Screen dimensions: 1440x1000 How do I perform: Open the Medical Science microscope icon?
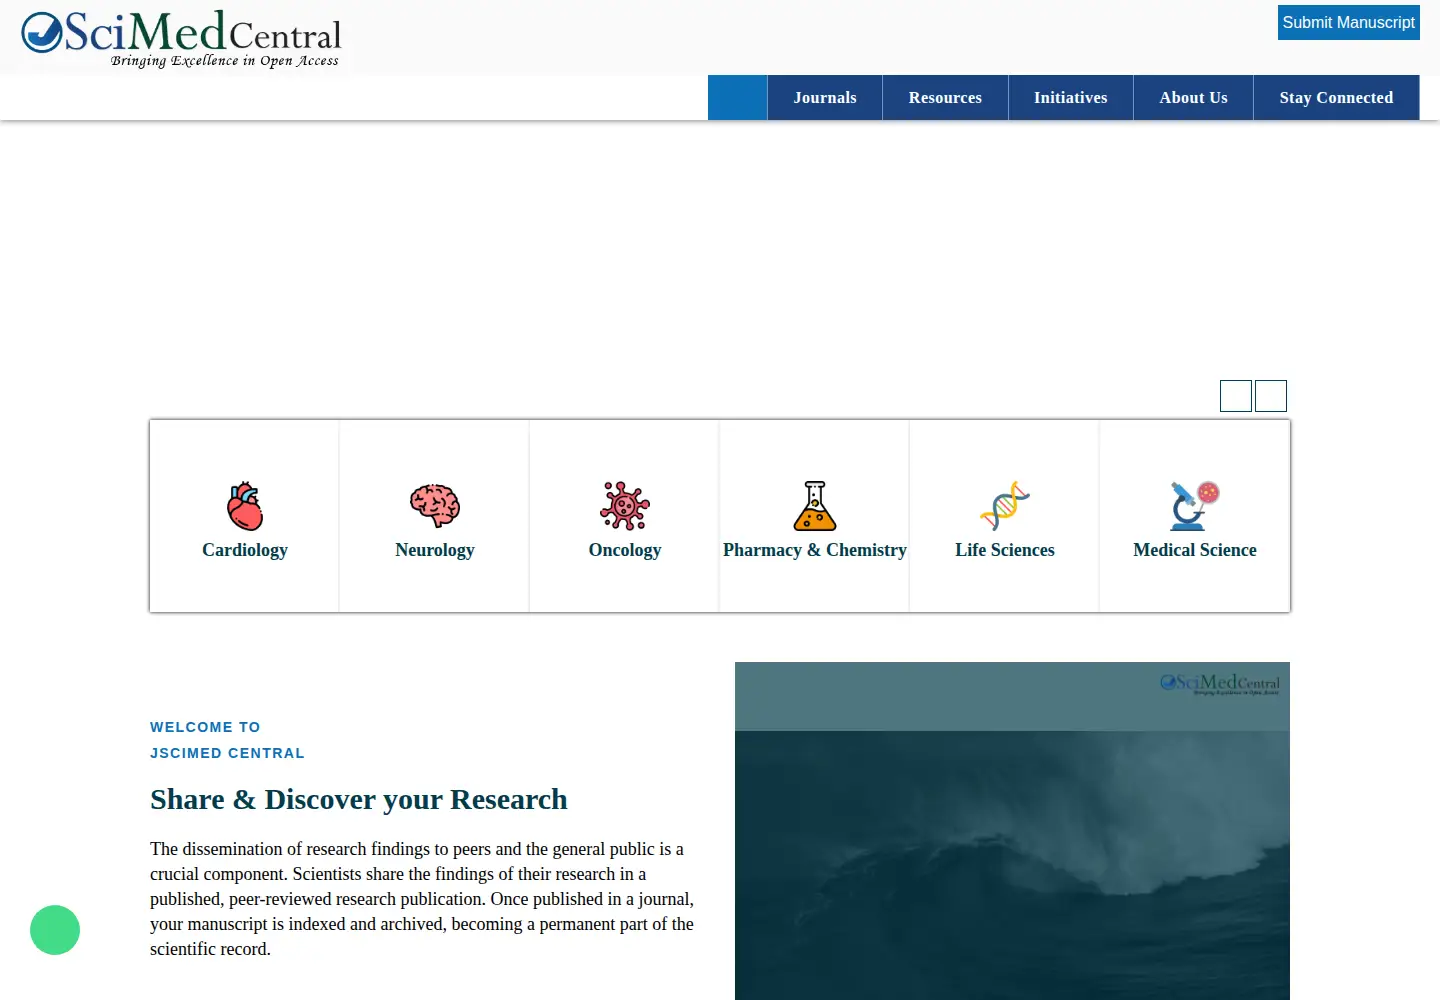1195,506
